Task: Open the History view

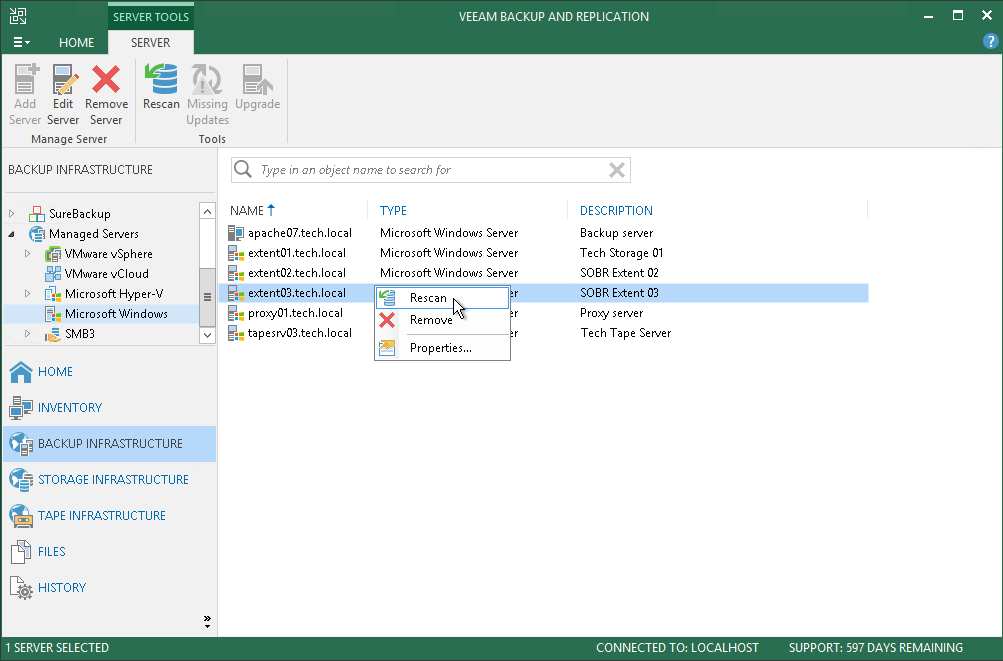Action: click(x=61, y=588)
